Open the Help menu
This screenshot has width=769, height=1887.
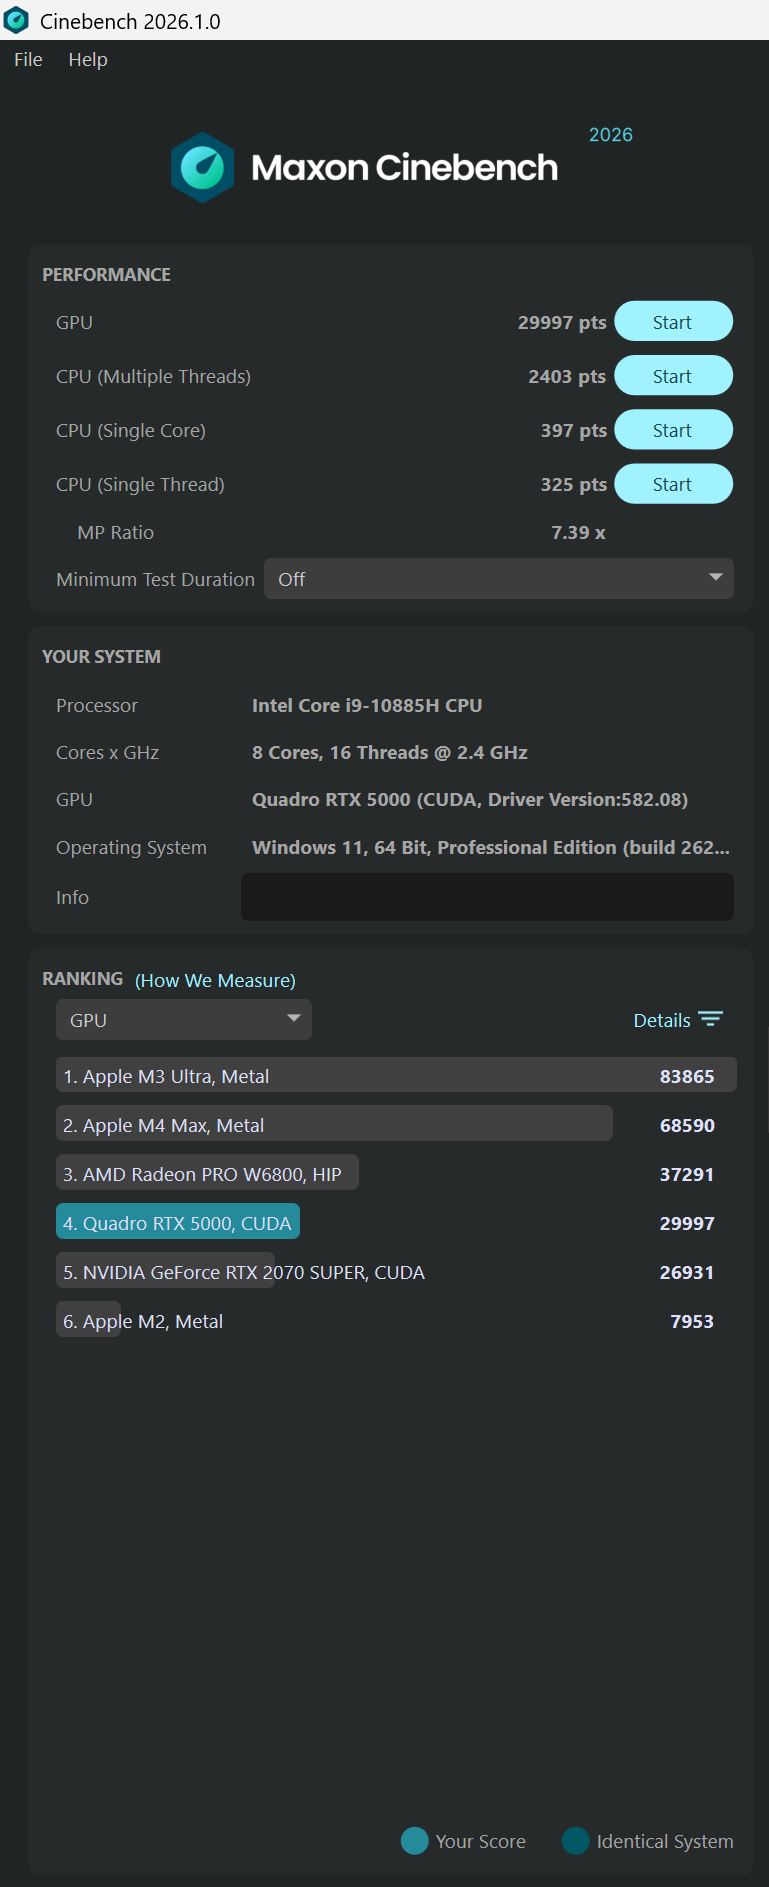coord(88,60)
